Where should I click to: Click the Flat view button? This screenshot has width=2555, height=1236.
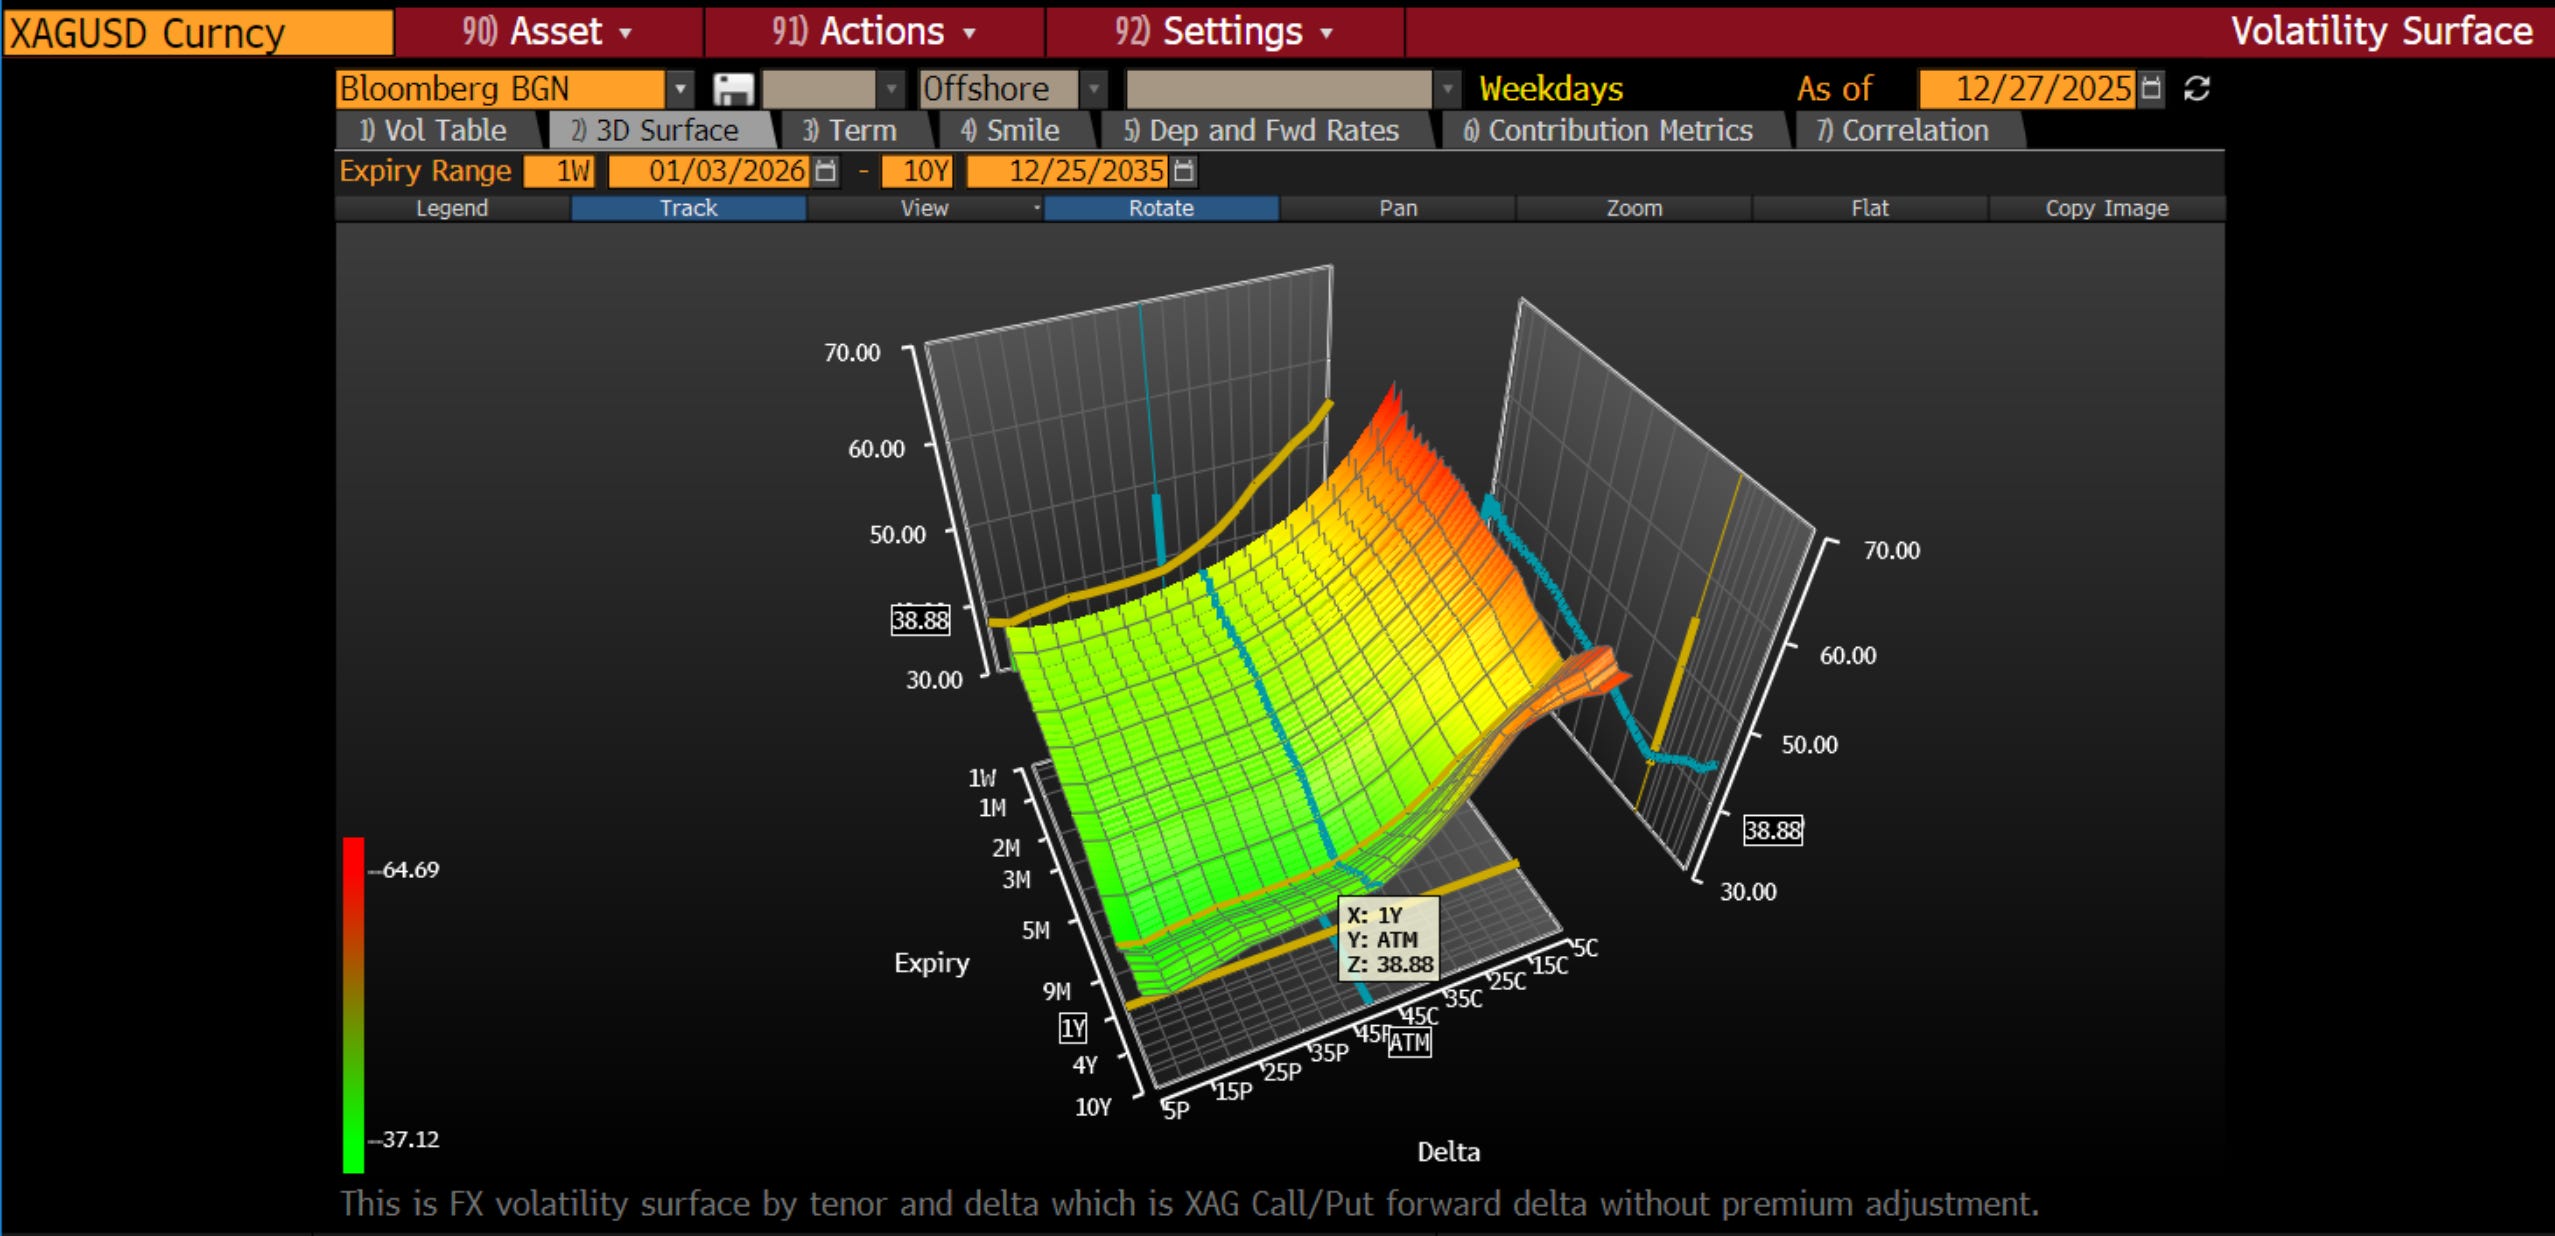tap(1869, 208)
